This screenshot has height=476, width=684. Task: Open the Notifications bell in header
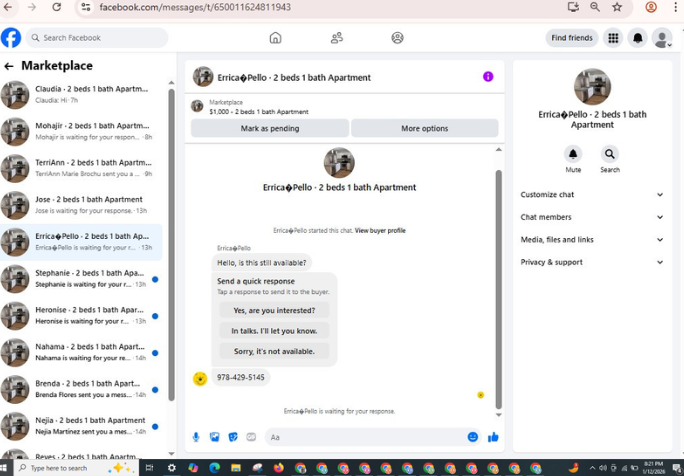pos(637,38)
